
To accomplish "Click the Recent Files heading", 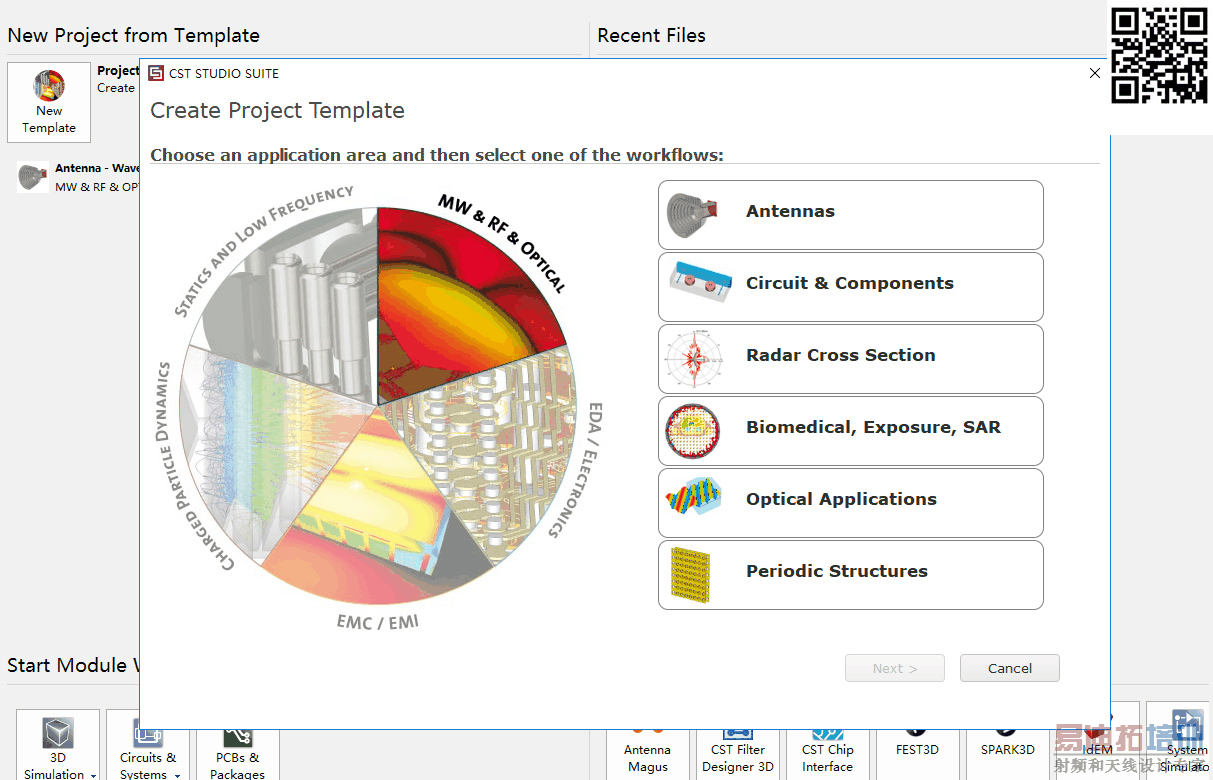I will (x=651, y=35).
